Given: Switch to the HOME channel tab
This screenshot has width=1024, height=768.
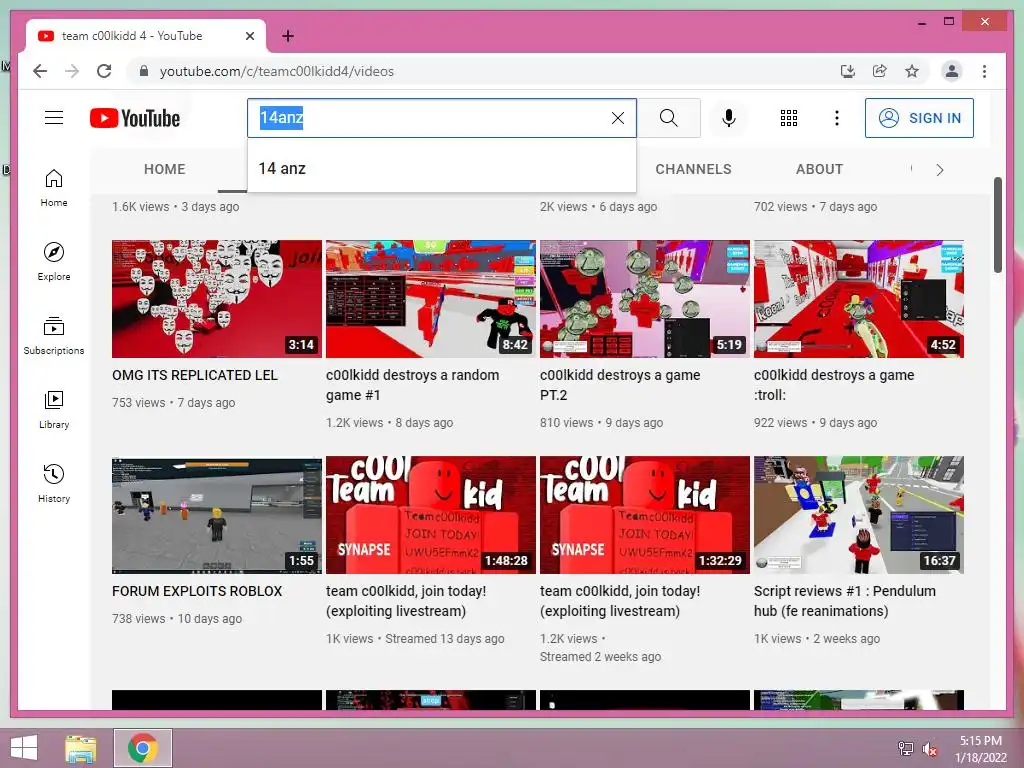Looking at the screenshot, I should 165,169.
